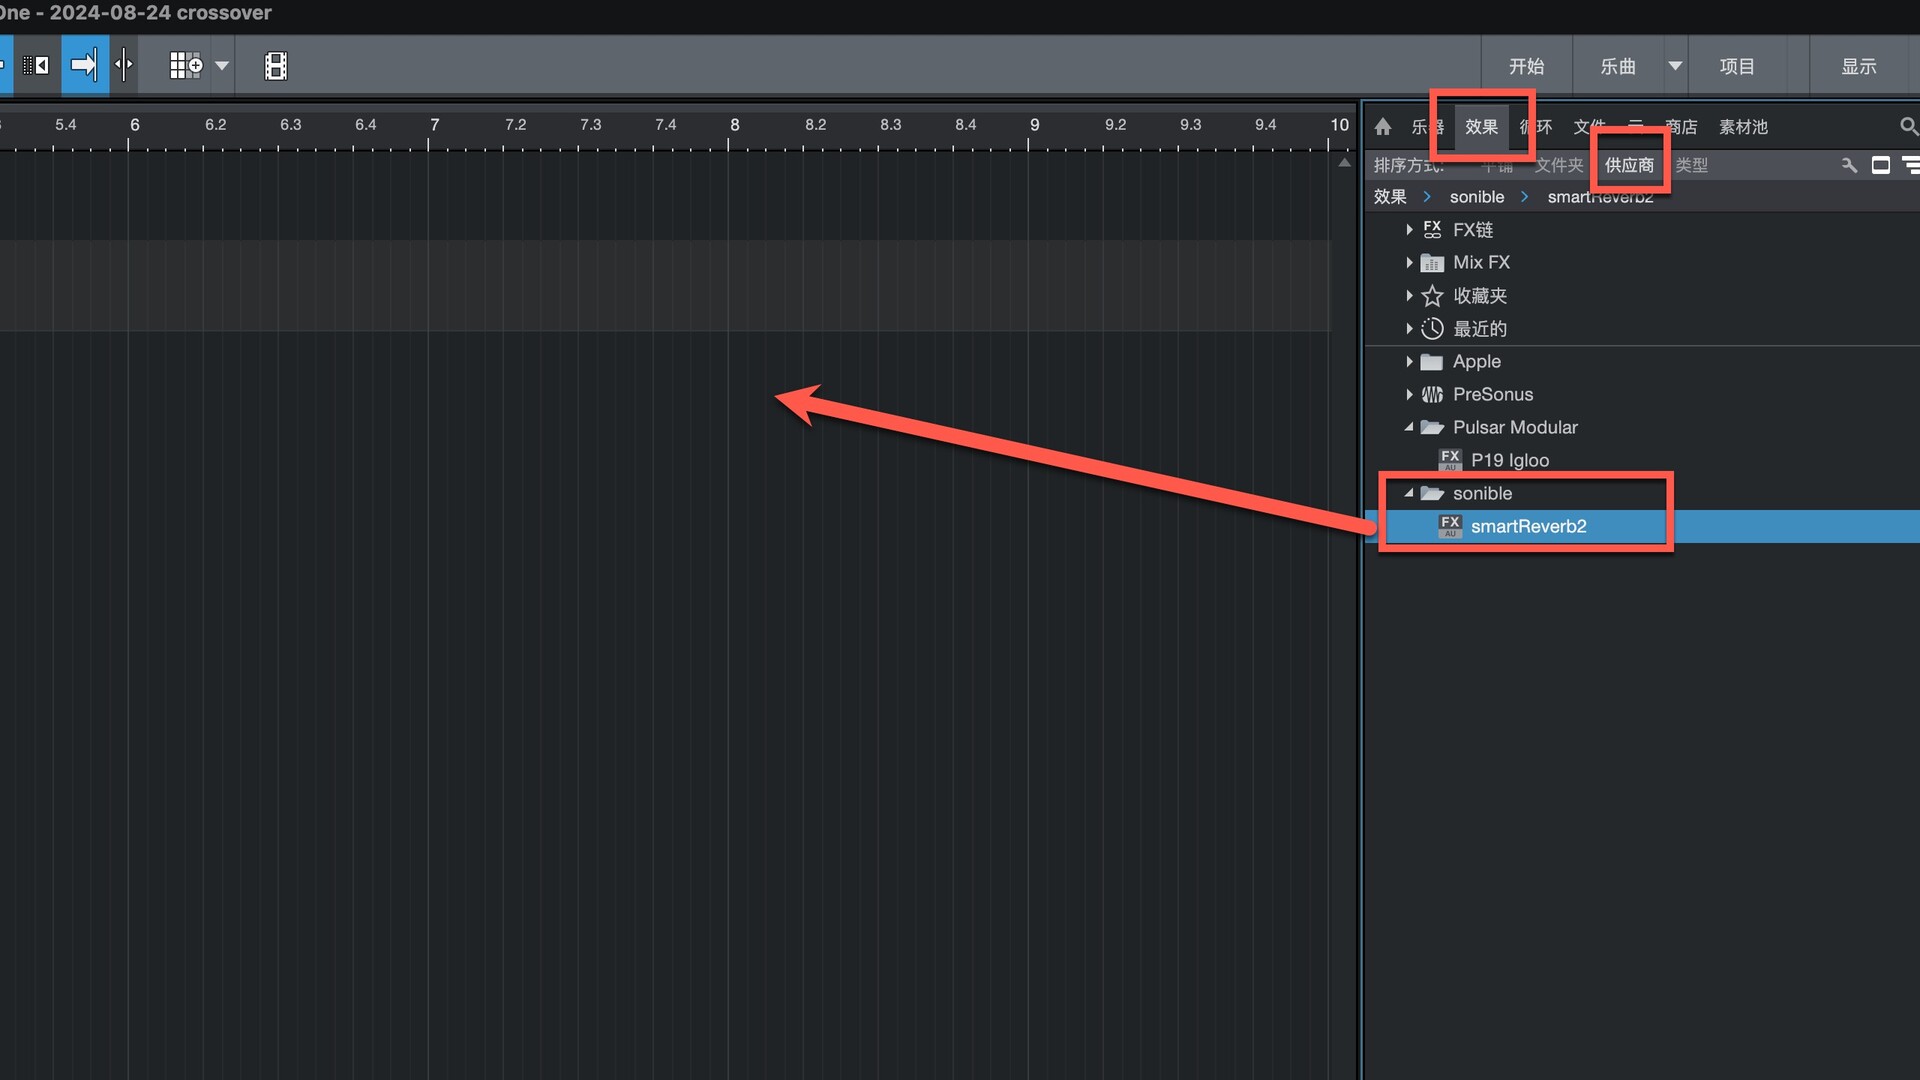Image resolution: width=1920 pixels, height=1080 pixels.
Task: Open the browser search magnifier
Action: click(x=1908, y=127)
